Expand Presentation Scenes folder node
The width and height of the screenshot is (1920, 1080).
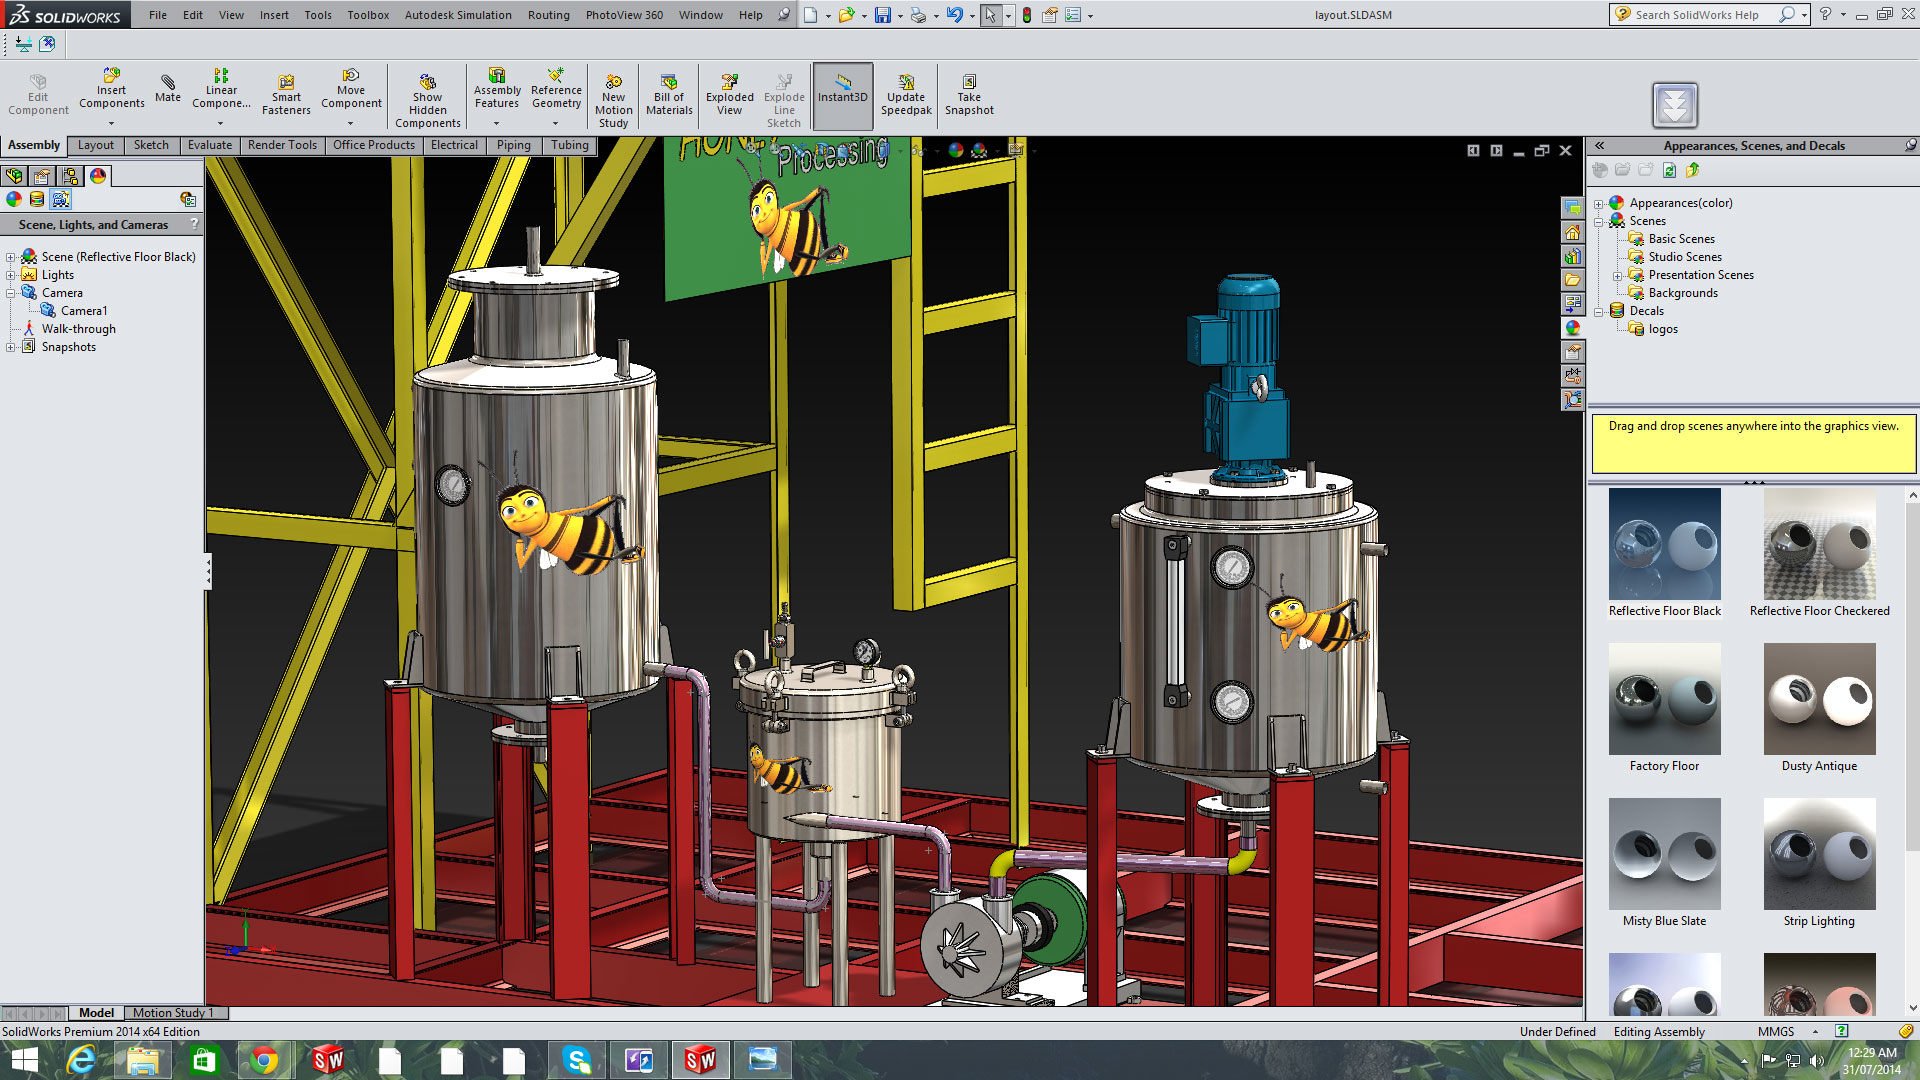pyautogui.click(x=1617, y=275)
